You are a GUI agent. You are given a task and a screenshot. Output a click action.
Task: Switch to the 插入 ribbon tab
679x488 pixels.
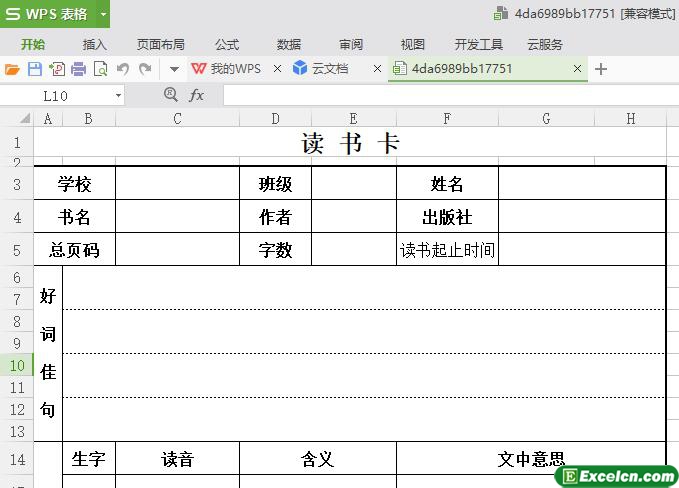95,44
